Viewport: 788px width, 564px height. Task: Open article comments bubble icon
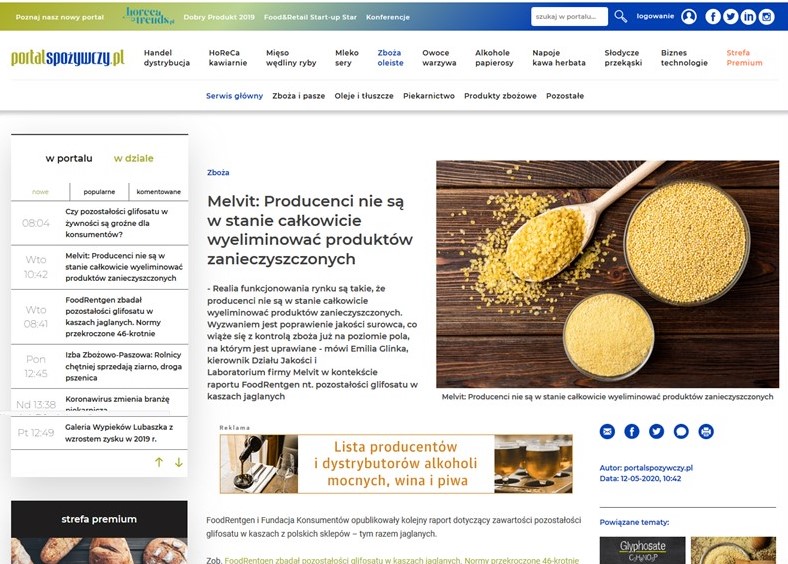(681, 431)
